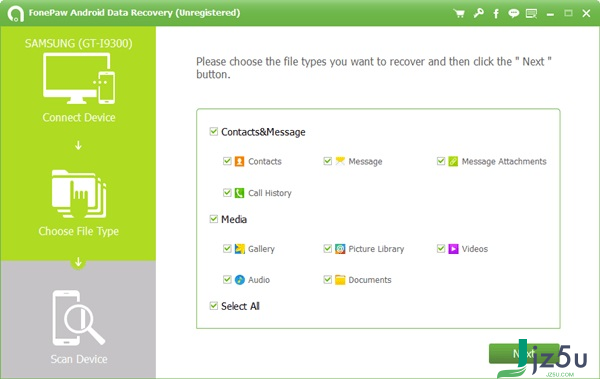Screen dimensions: 600x379
Task: Click the Gallery label text
Action: [x=261, y=249]
